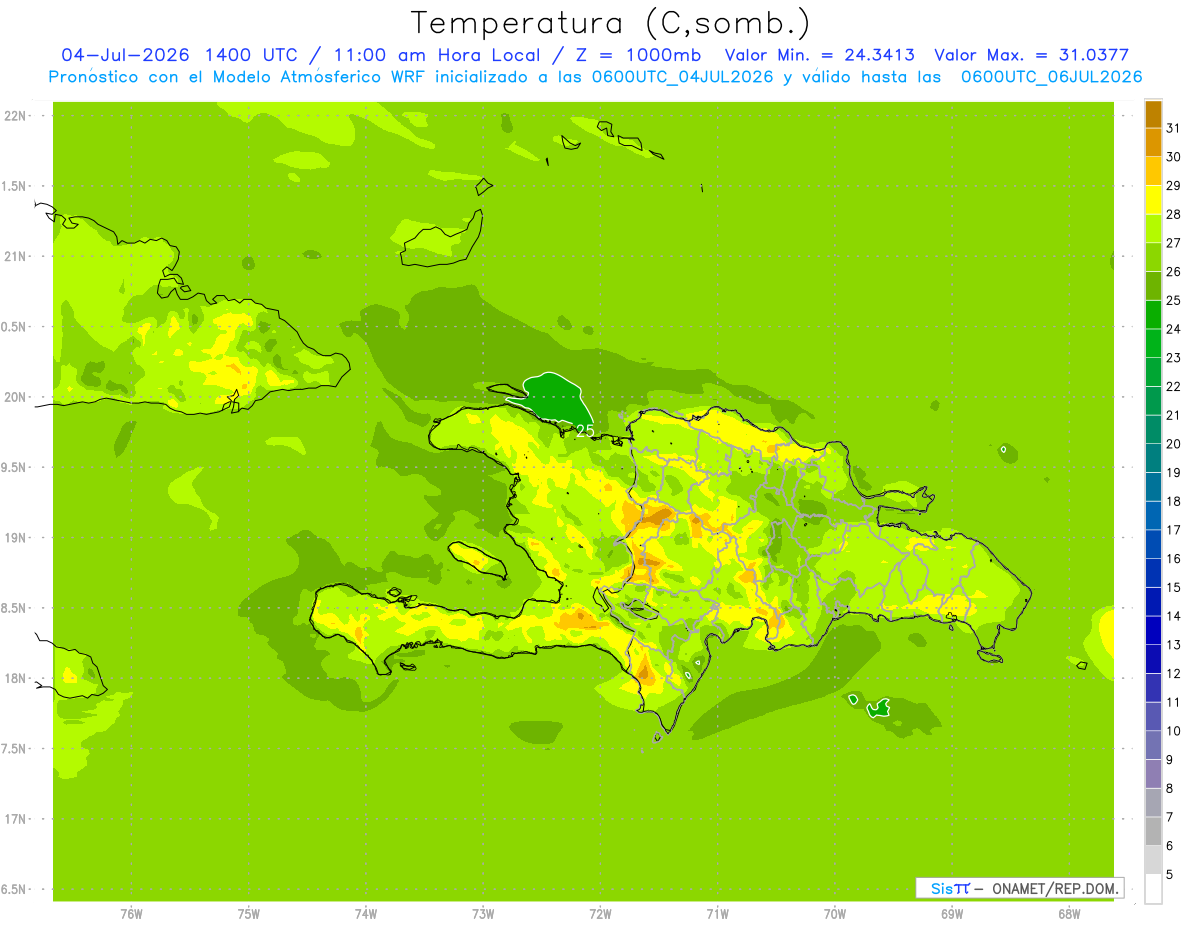Pick the yellow colorbar segment between 28 and 29
This screenshot has width=1200, height=927.
1153,200
